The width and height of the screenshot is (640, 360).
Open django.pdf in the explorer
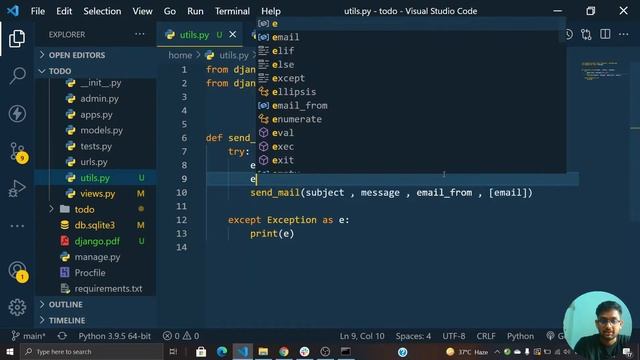click(97, 241)
